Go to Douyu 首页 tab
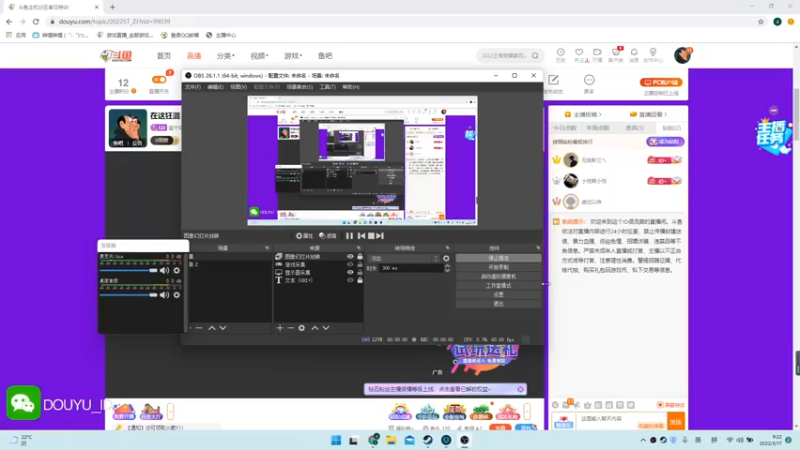 tap(164, 56)
